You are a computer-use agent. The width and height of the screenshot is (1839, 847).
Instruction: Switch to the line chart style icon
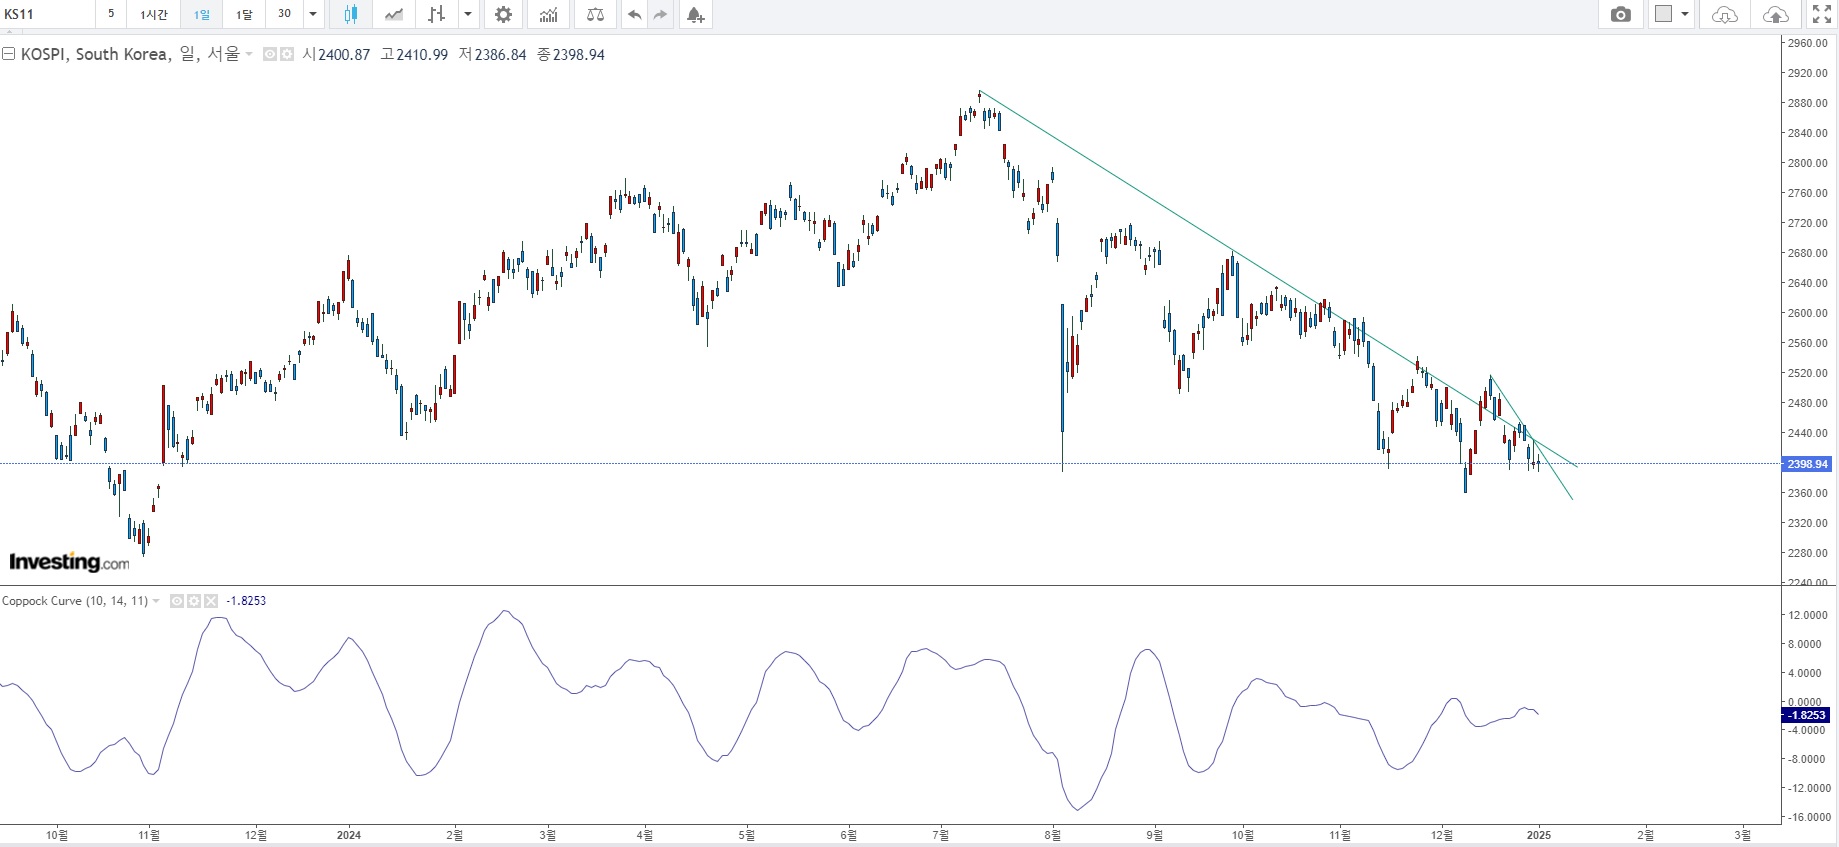pos(394,14)
